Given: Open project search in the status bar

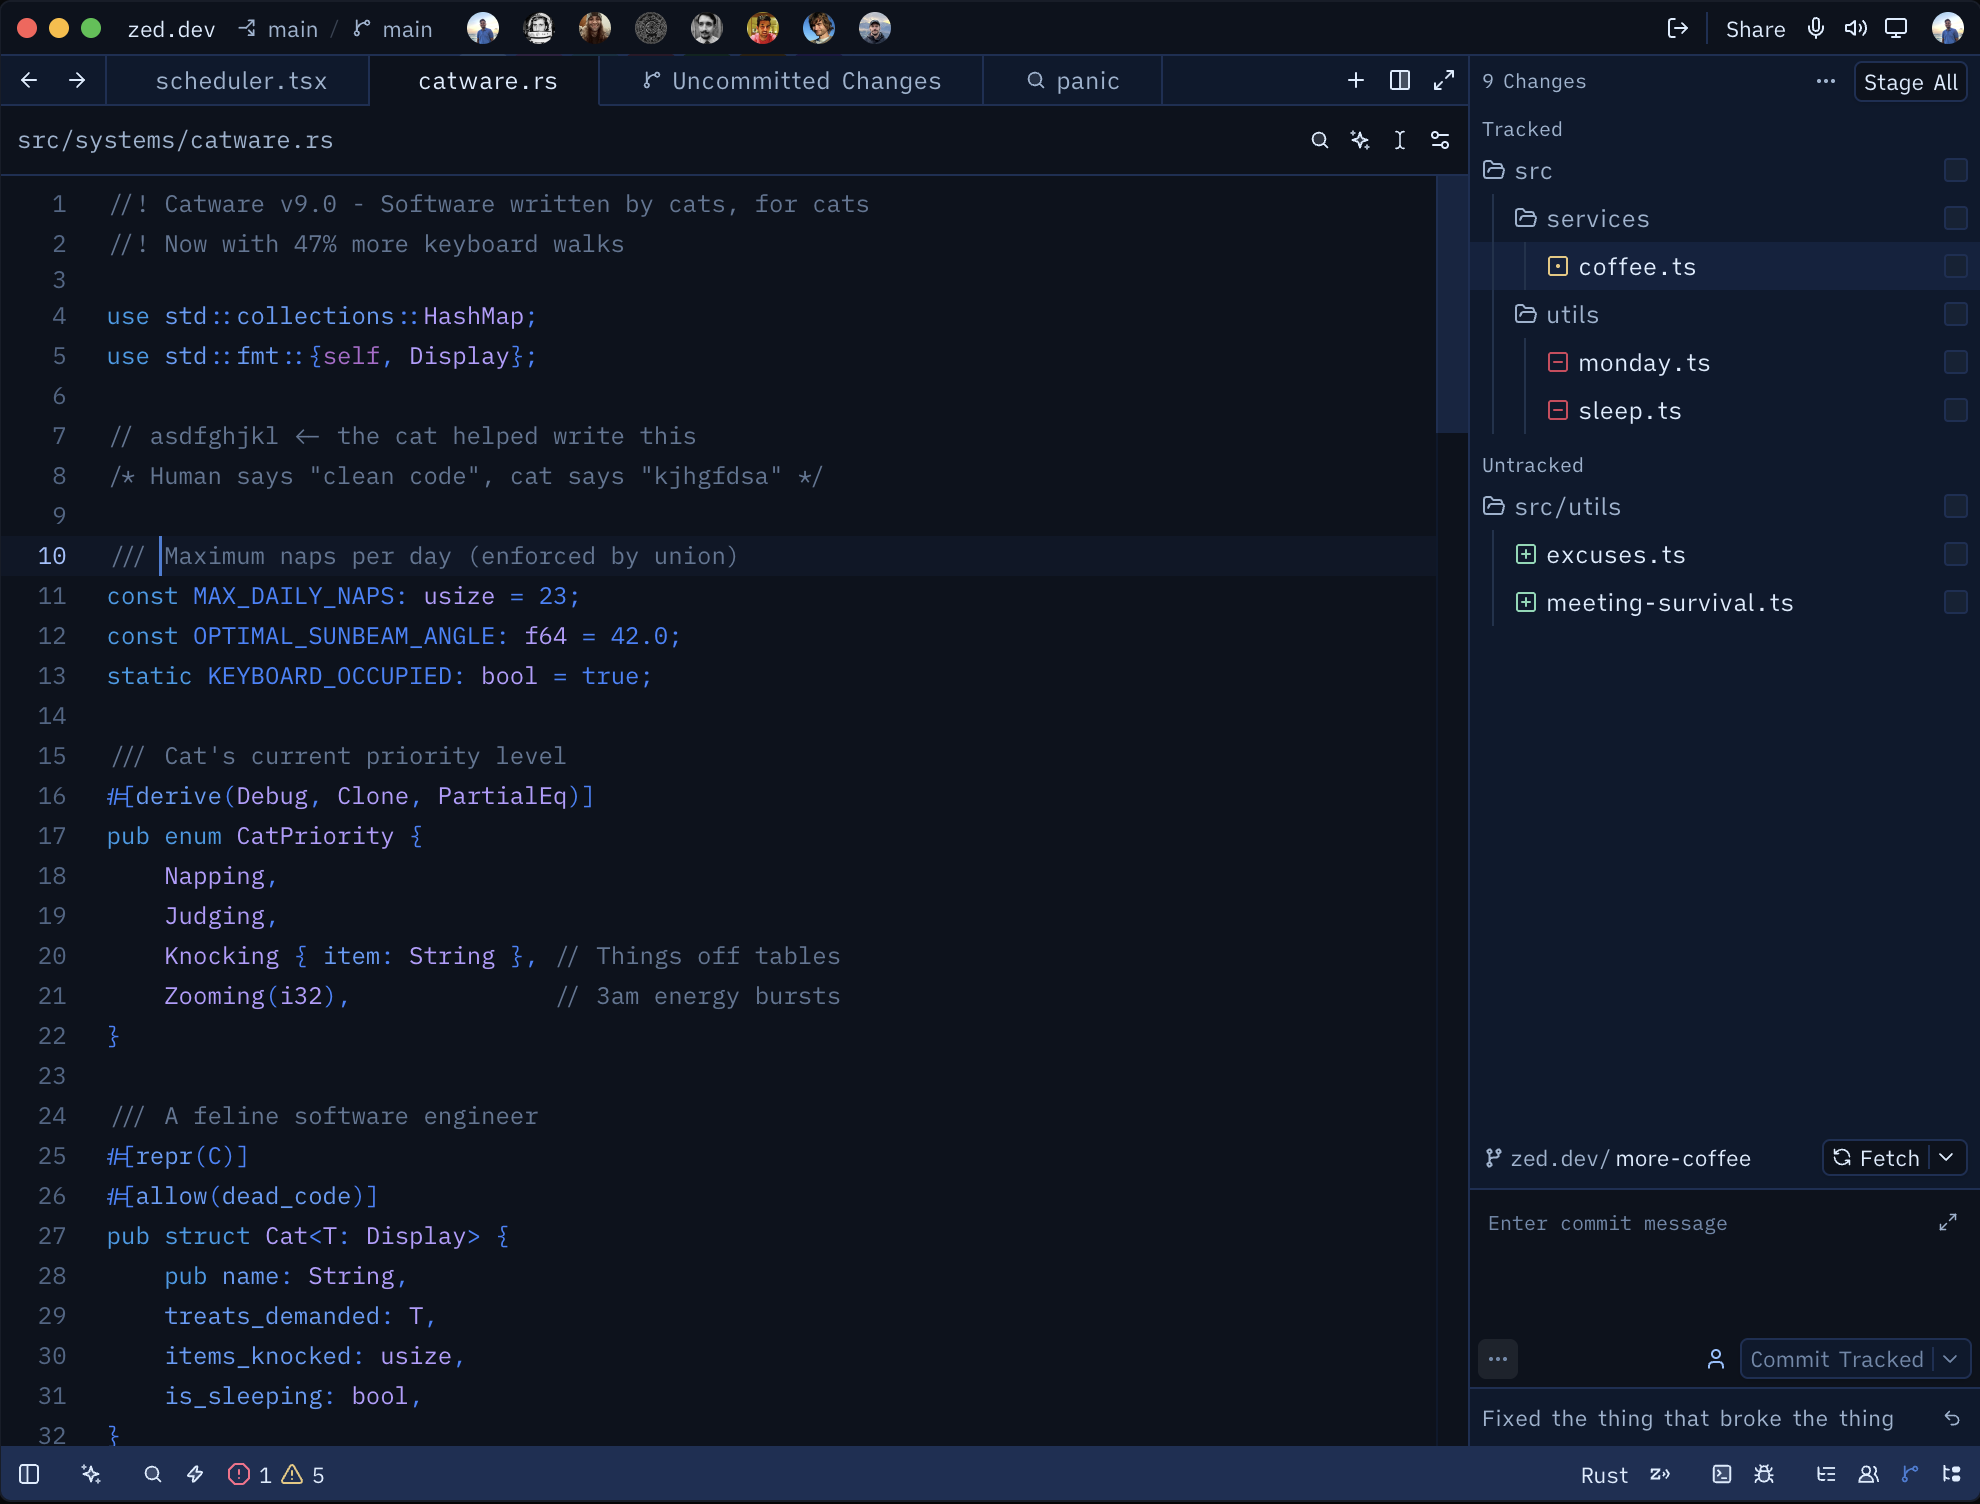Looking at the screenshot, I should 153,1474.
